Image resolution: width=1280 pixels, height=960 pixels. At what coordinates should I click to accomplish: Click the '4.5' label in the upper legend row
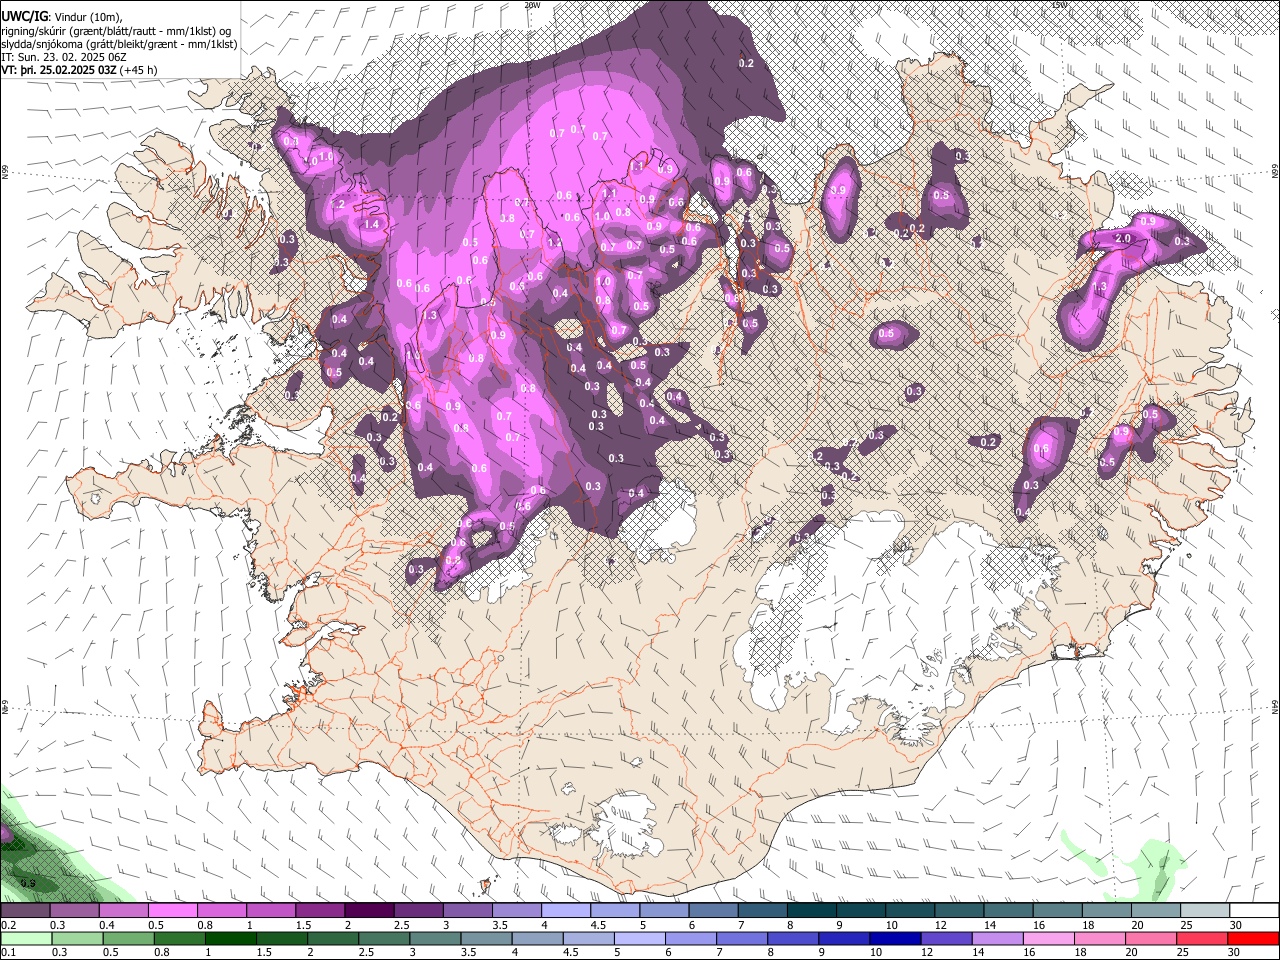pos(598,926)
